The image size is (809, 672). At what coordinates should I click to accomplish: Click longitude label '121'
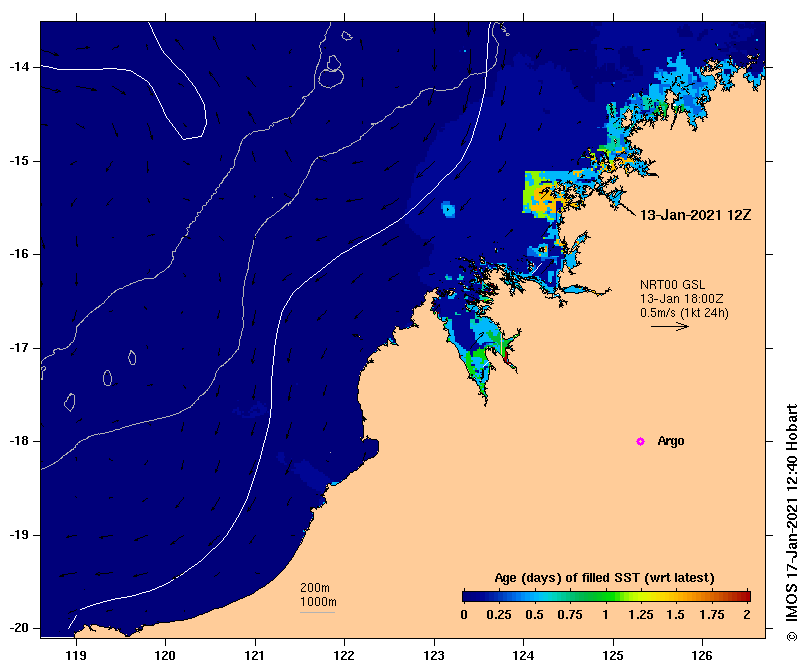[255, 655]
